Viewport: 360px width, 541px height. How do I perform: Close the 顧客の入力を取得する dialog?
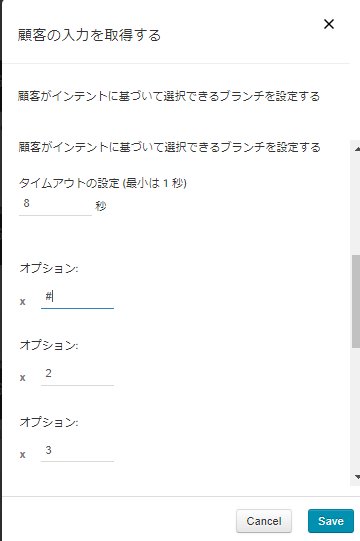(x=329, y=24)
